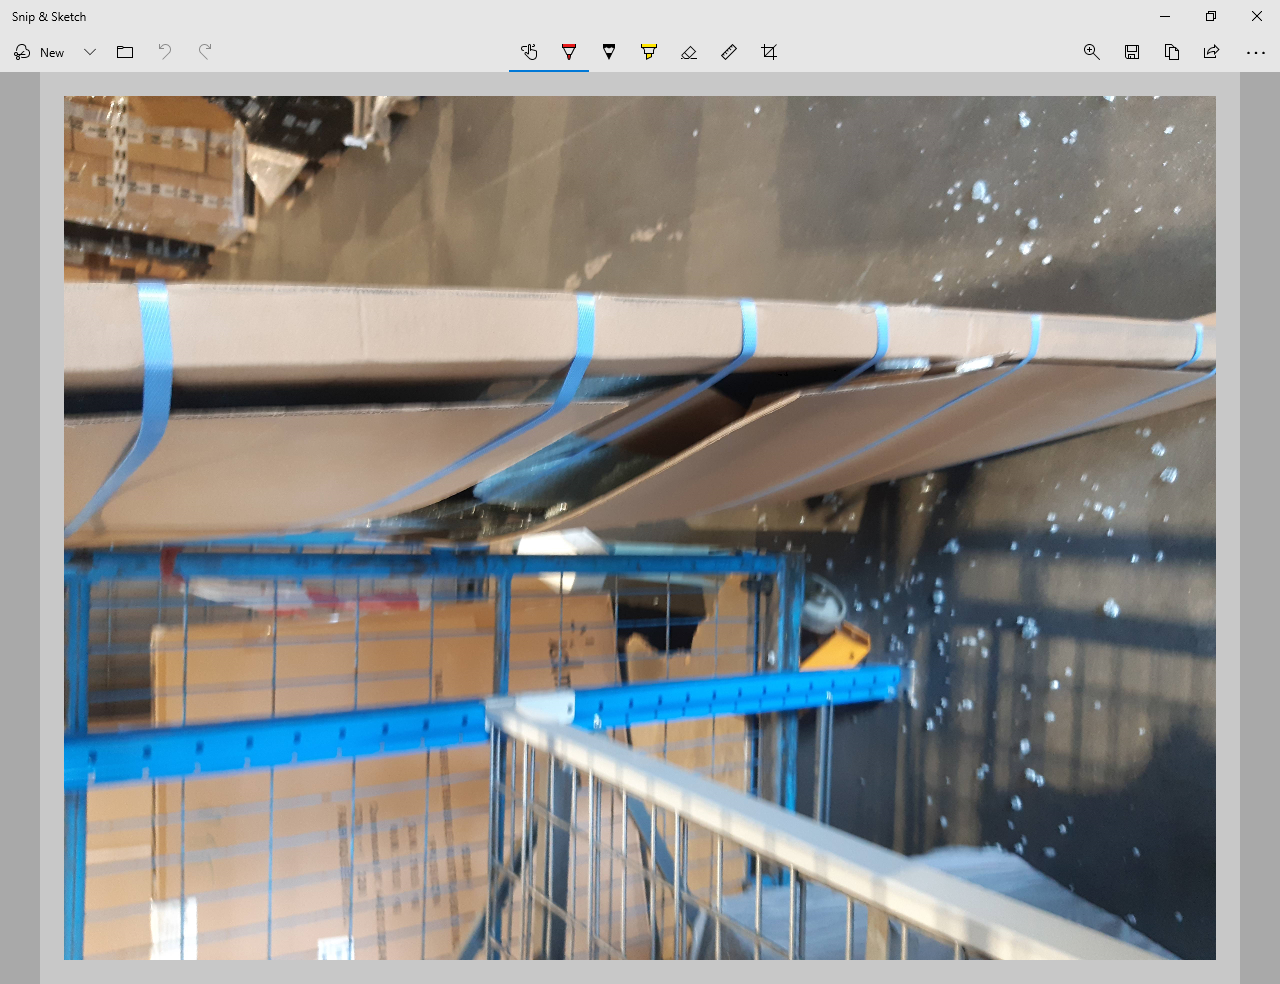Screen dimensions: 1280x984
Task: Toggle the Ruler tool
Action: tap(729, 52)
